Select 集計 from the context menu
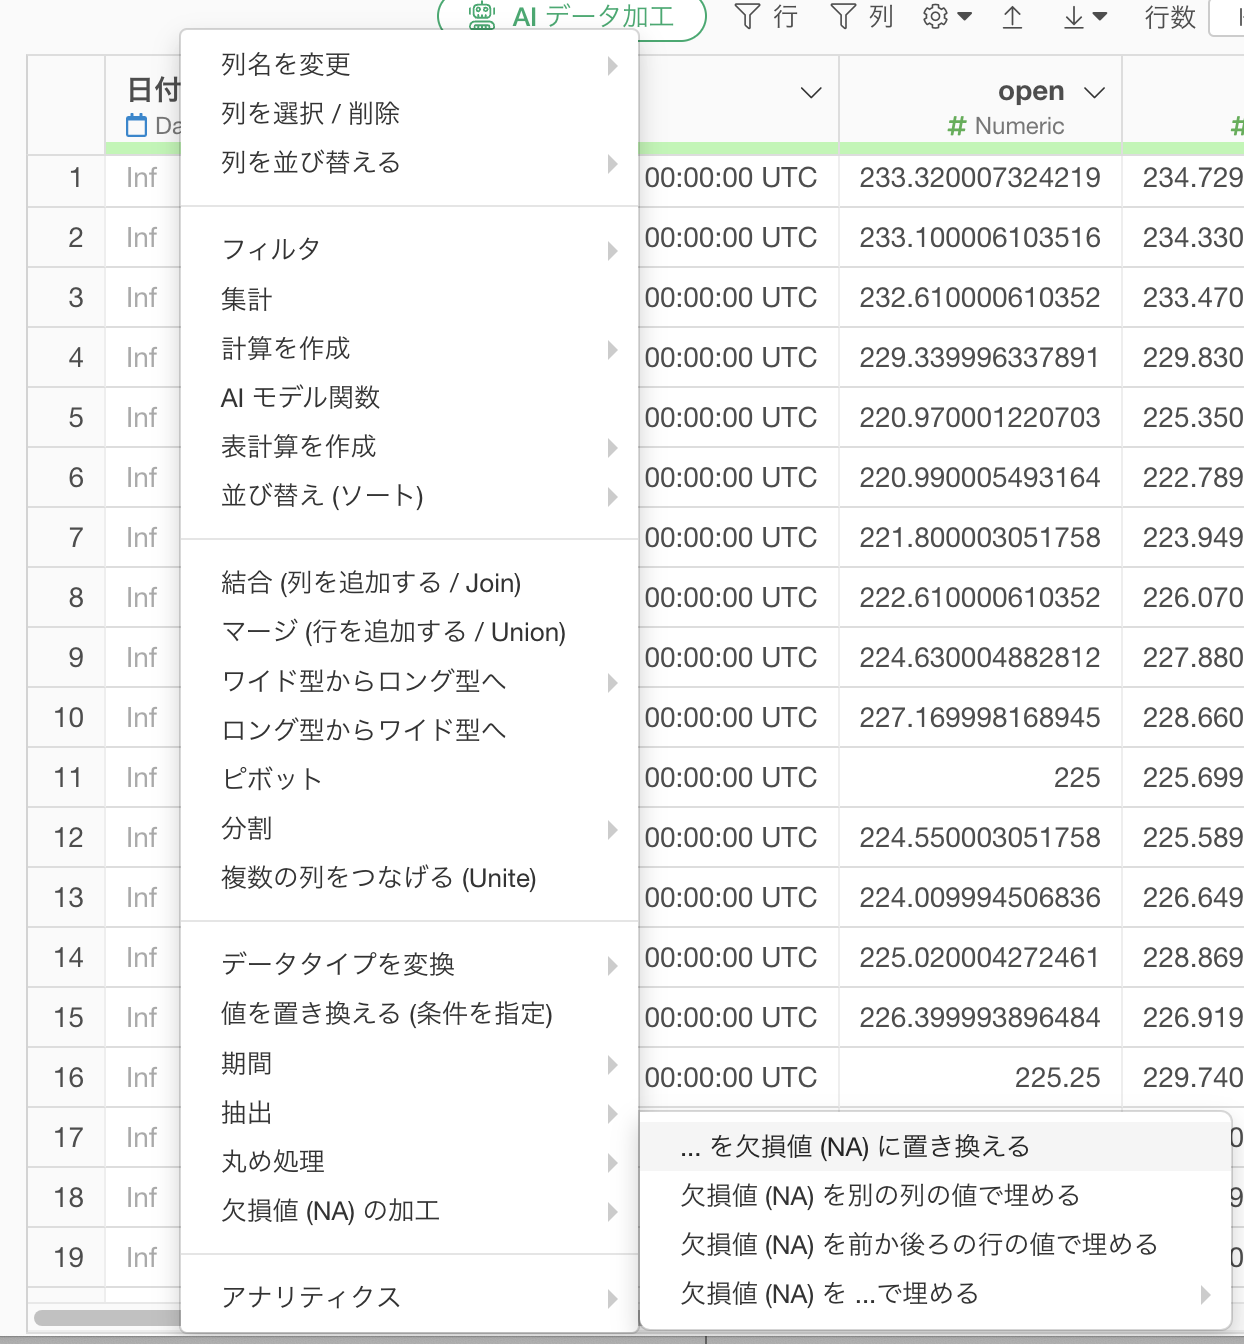Image resolution: width=1244 pixels, height=1344 pixels. pyautogui.click(x=246, y=299)
